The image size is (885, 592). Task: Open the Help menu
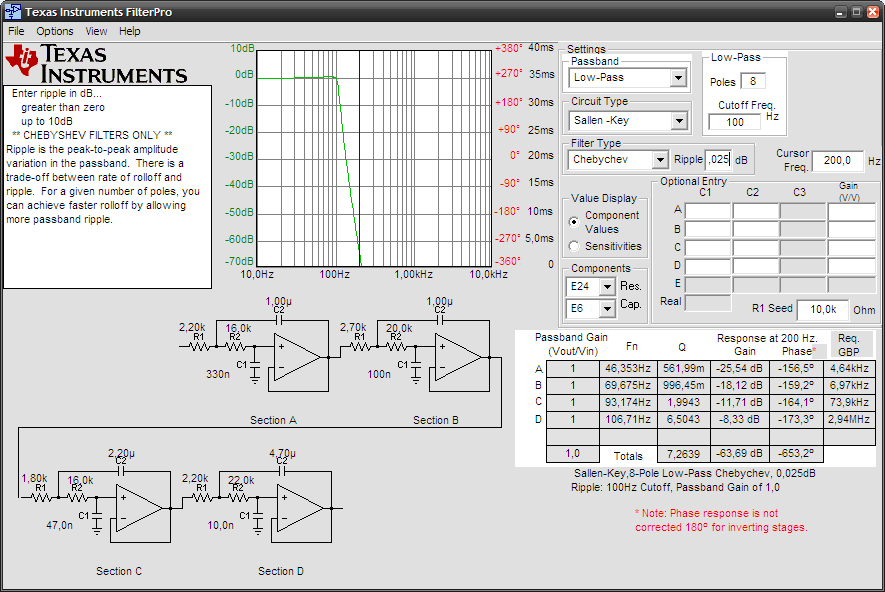129,31
